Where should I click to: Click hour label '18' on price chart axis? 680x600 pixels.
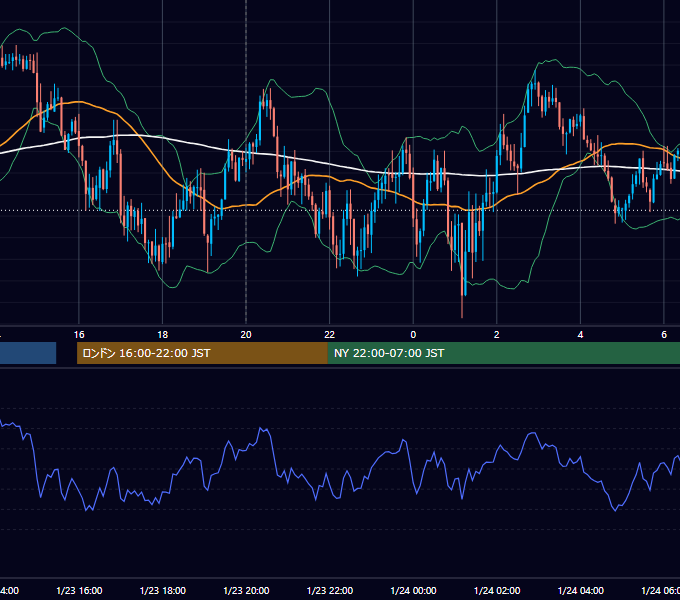pos(163,335)
